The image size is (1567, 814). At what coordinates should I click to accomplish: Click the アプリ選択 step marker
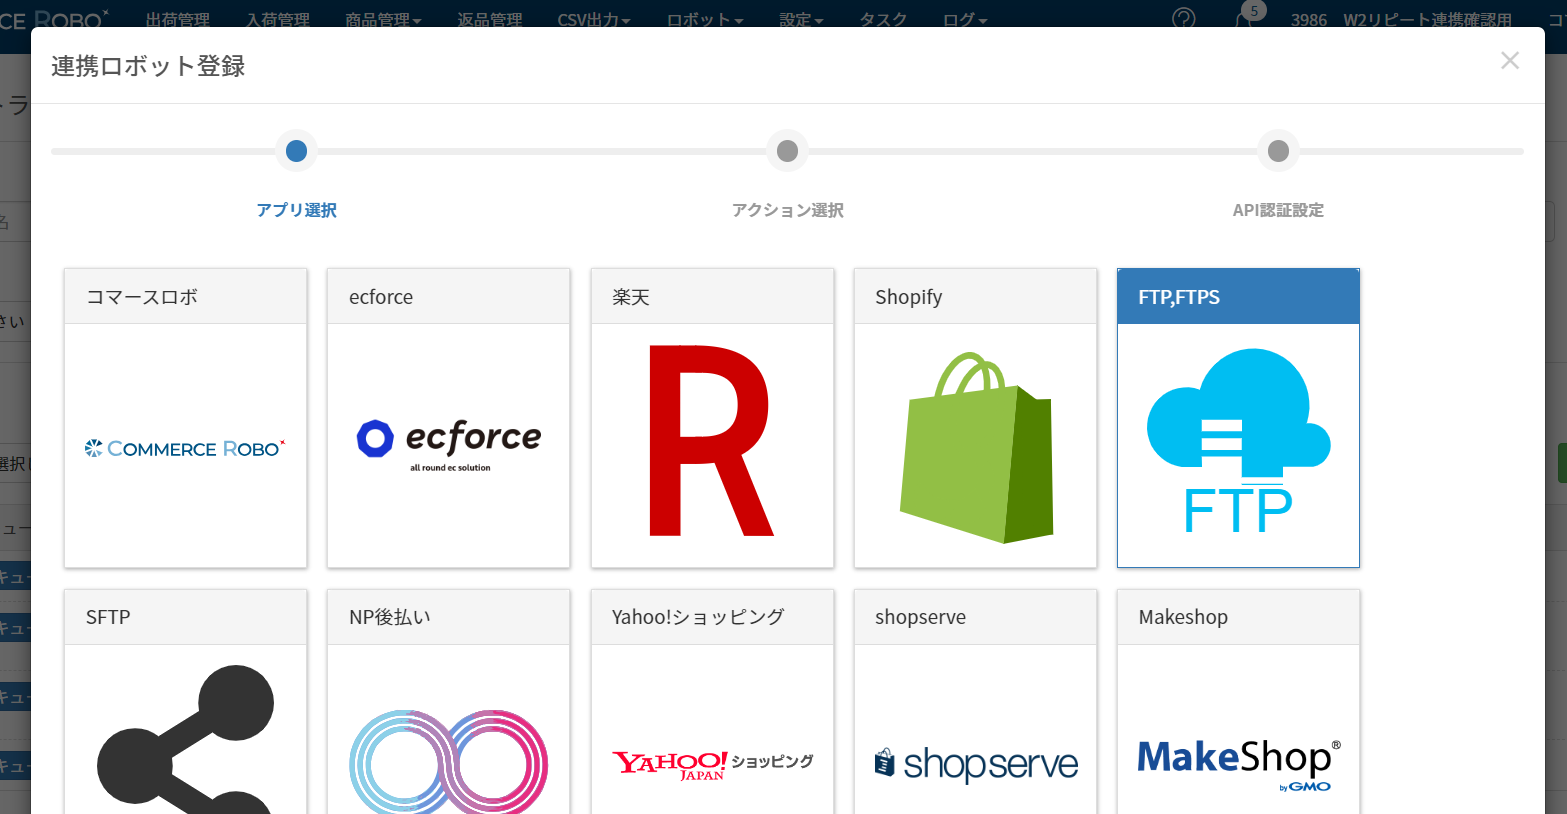point(296,151)
